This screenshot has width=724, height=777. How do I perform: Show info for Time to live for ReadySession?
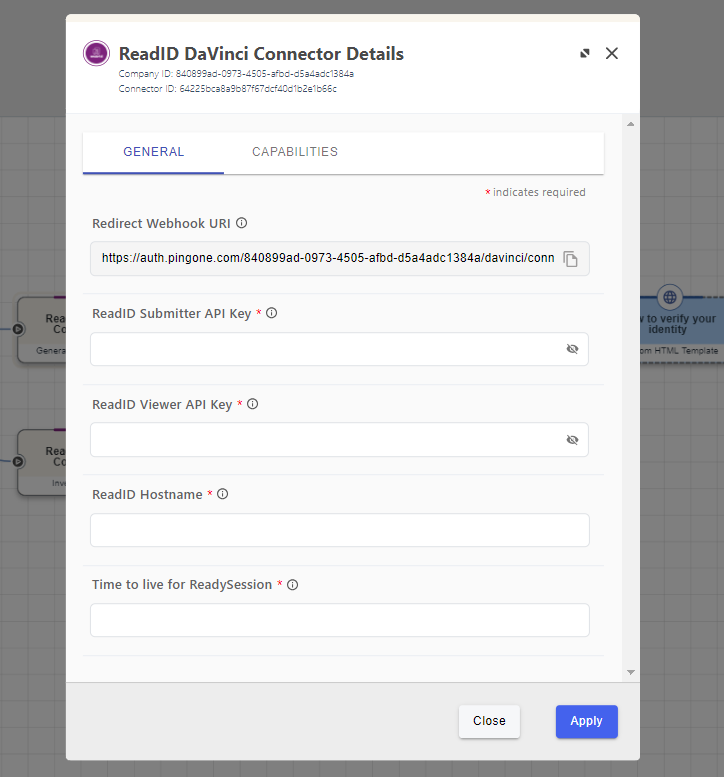tap(293, 585)
